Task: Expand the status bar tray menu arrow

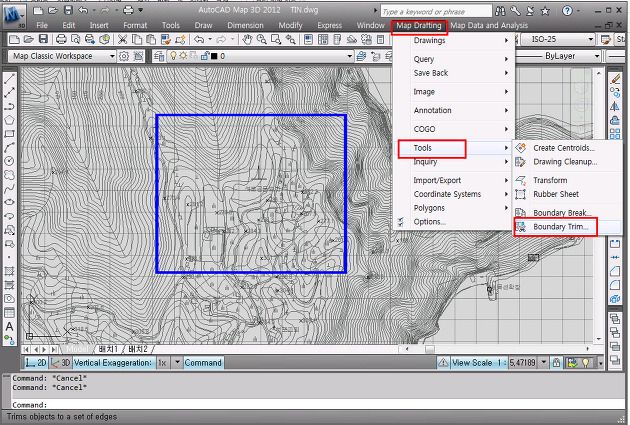Action: (x=600, y=363)
